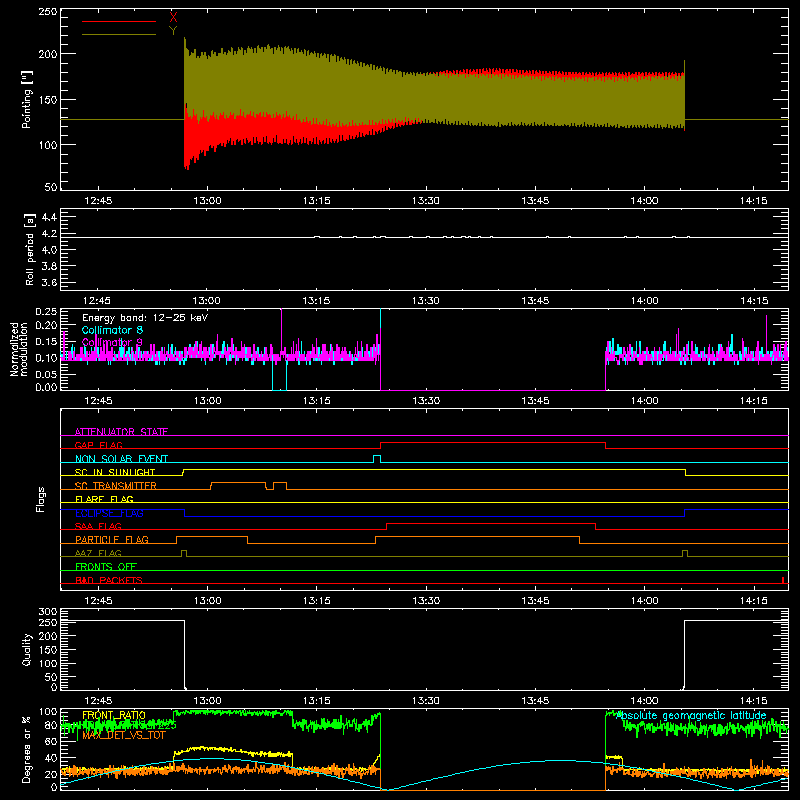Select the yellow FRONT_RATIO legend label
The image size is (800, 800).
(x=114, y=715)
